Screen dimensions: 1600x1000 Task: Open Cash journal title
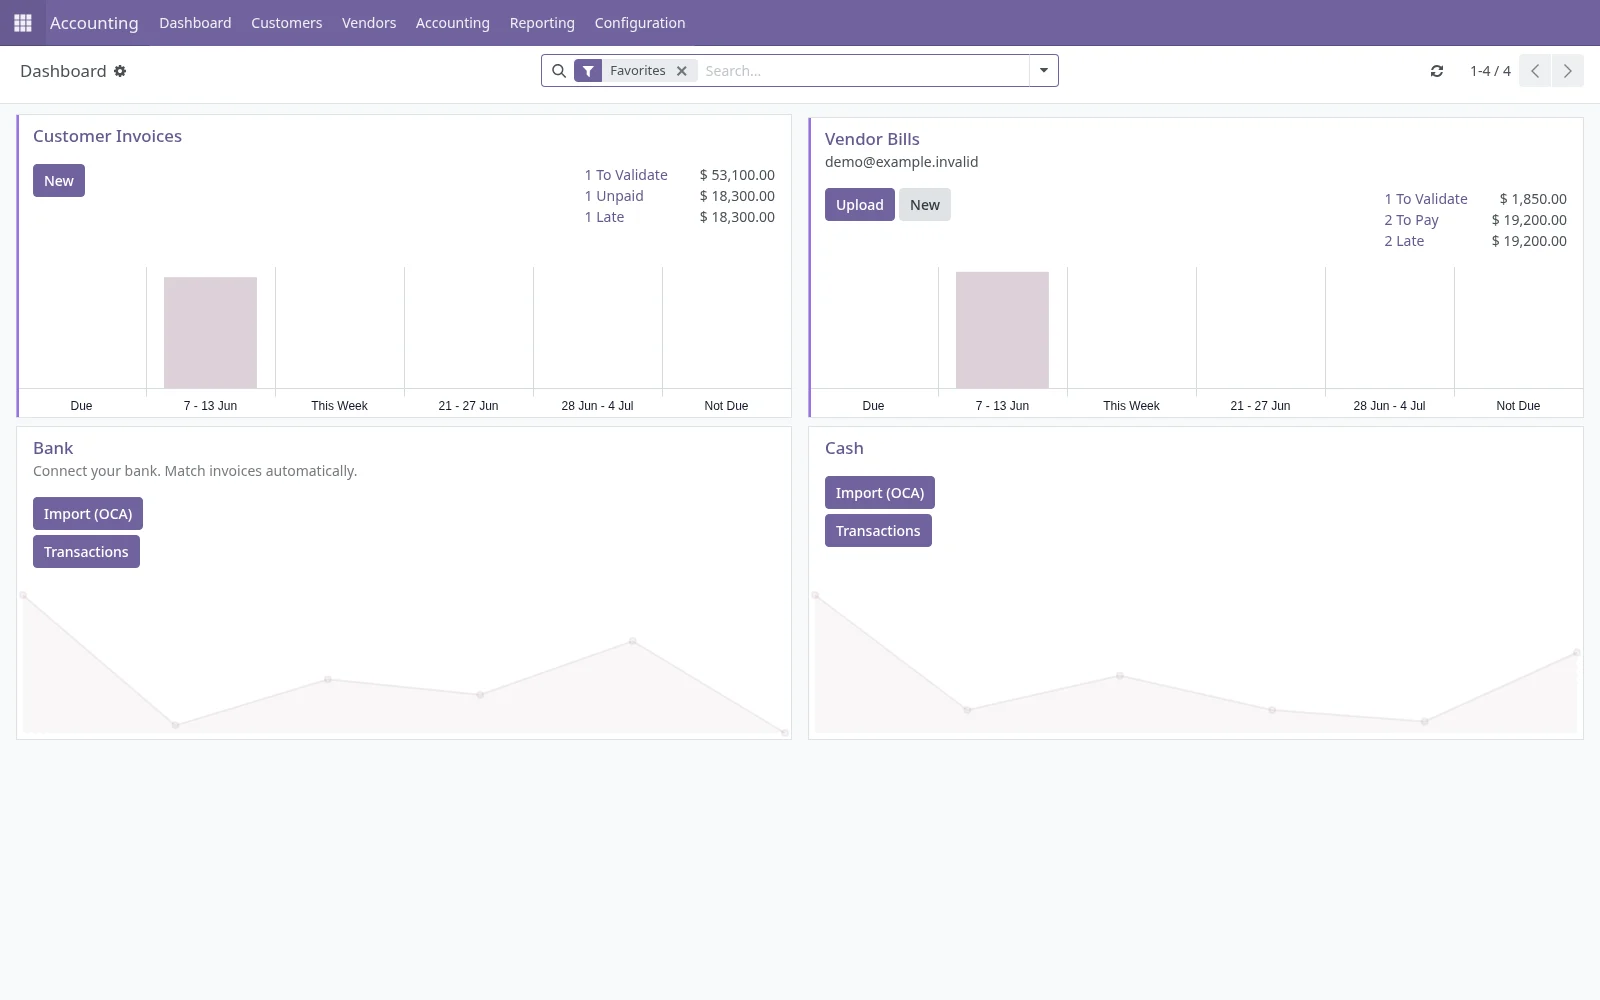(x=844, y=448)
